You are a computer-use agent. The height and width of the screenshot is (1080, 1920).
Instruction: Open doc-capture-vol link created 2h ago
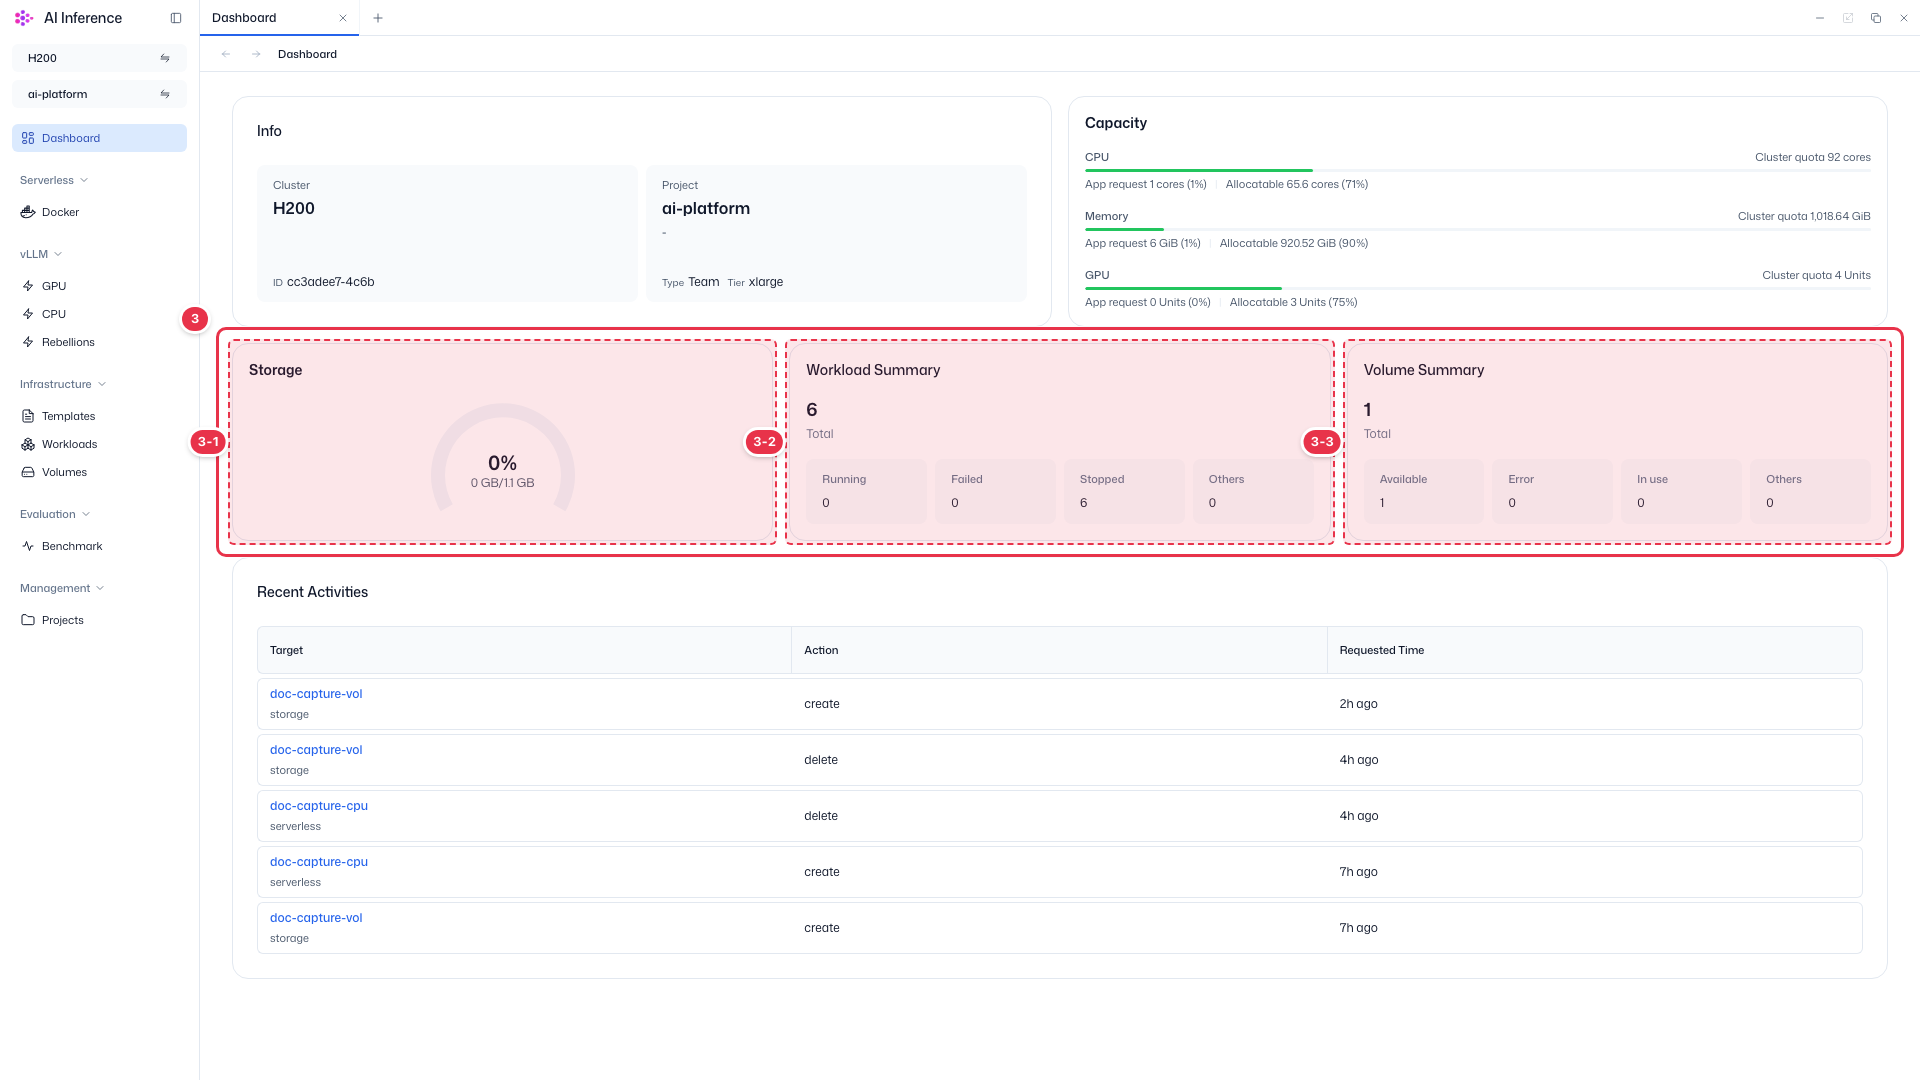(316, 694)
